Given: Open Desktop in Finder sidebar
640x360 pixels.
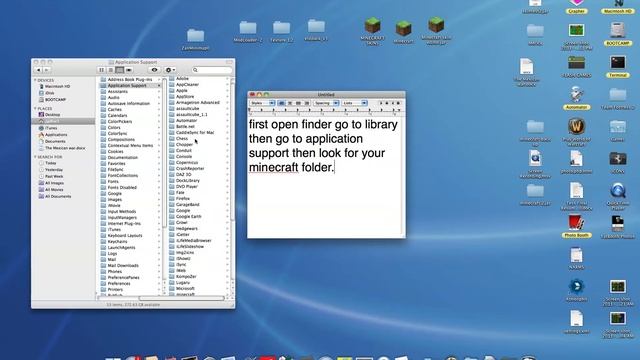Looking at the screenshot, I should [x=49, y=115].
